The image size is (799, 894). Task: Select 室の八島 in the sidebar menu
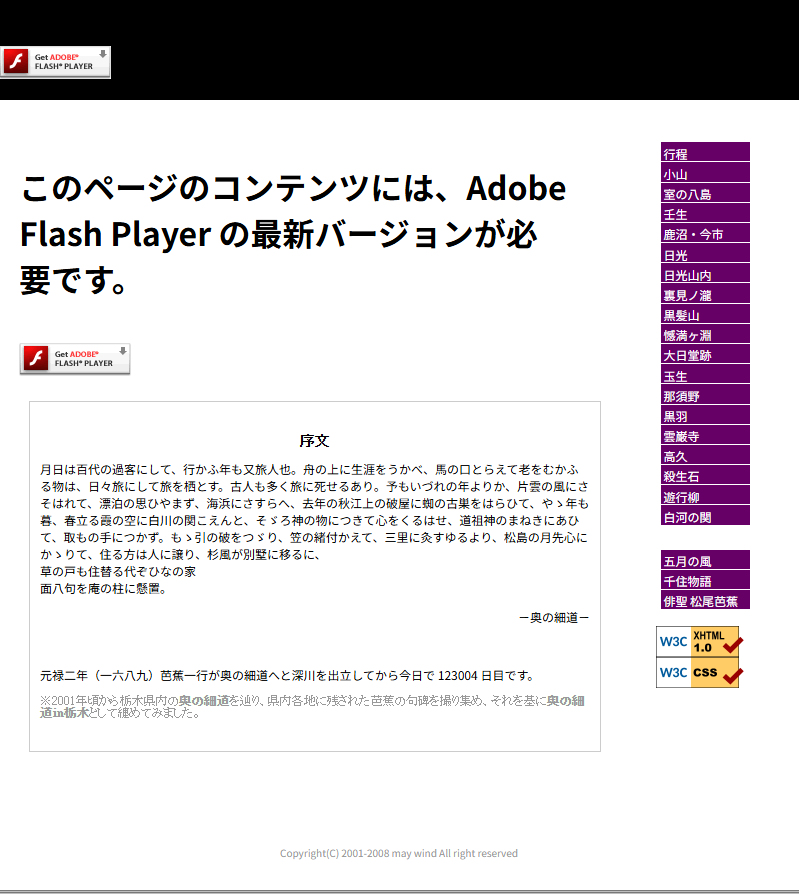click(x=704, y=194)
